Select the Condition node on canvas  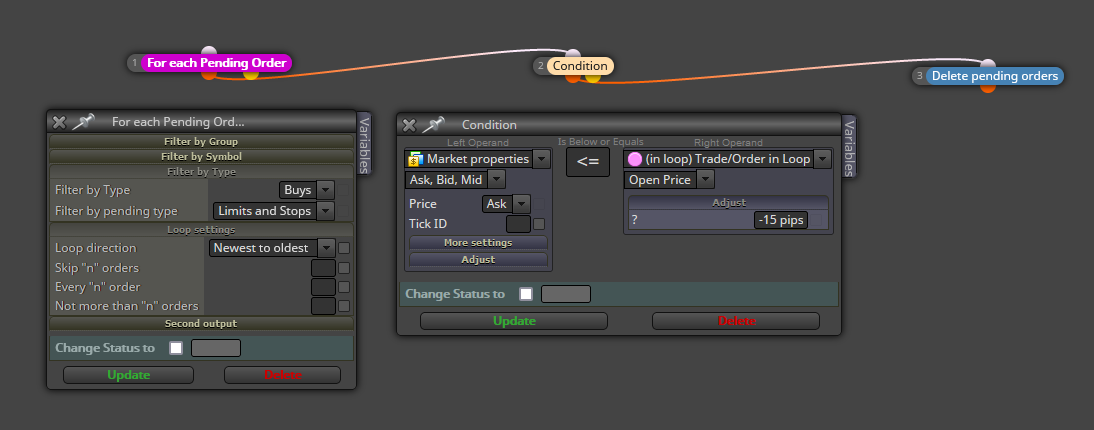point(580,66)
